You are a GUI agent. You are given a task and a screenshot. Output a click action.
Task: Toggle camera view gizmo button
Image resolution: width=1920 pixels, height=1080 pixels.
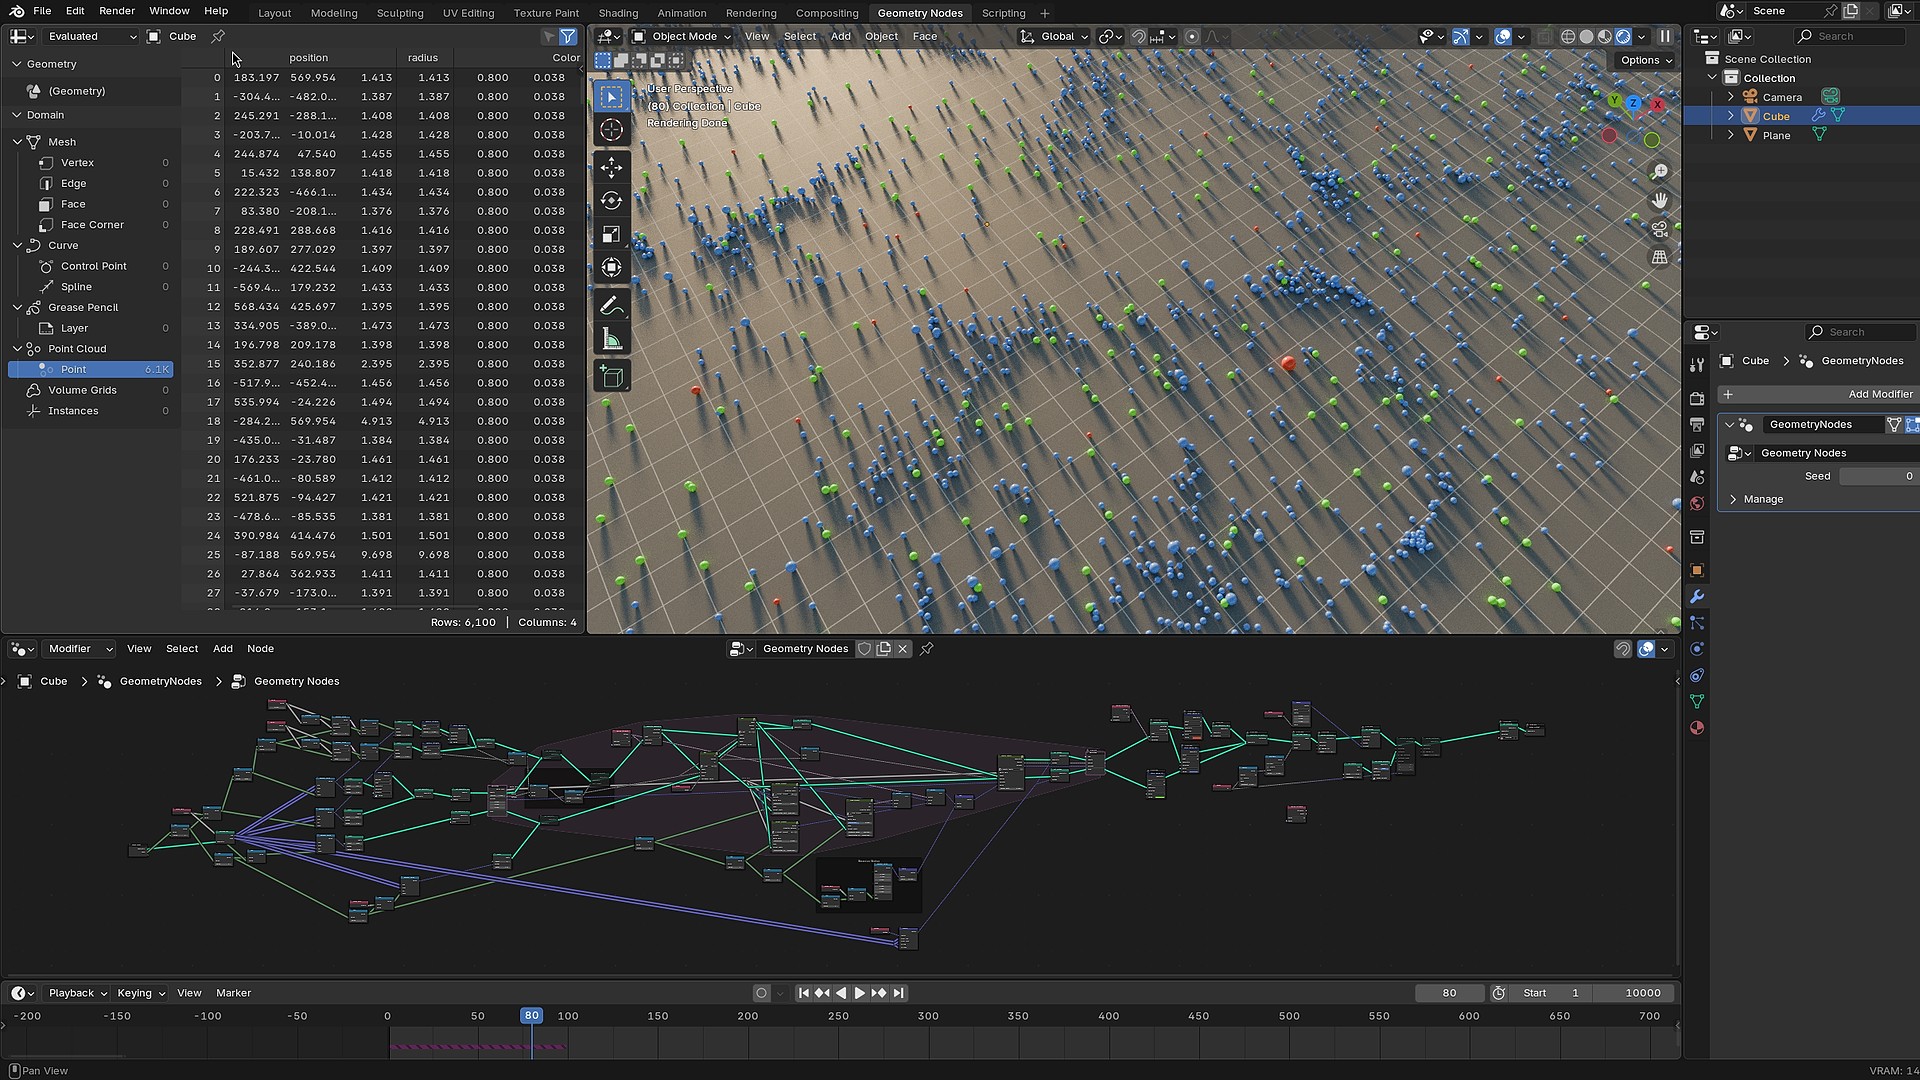click(1659, 229)
